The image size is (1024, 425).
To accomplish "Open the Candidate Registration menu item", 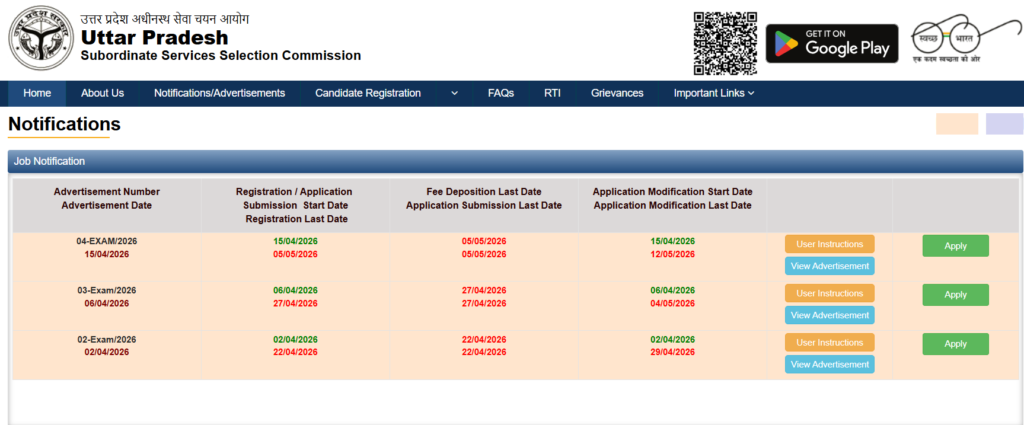I will click(367, 93).
